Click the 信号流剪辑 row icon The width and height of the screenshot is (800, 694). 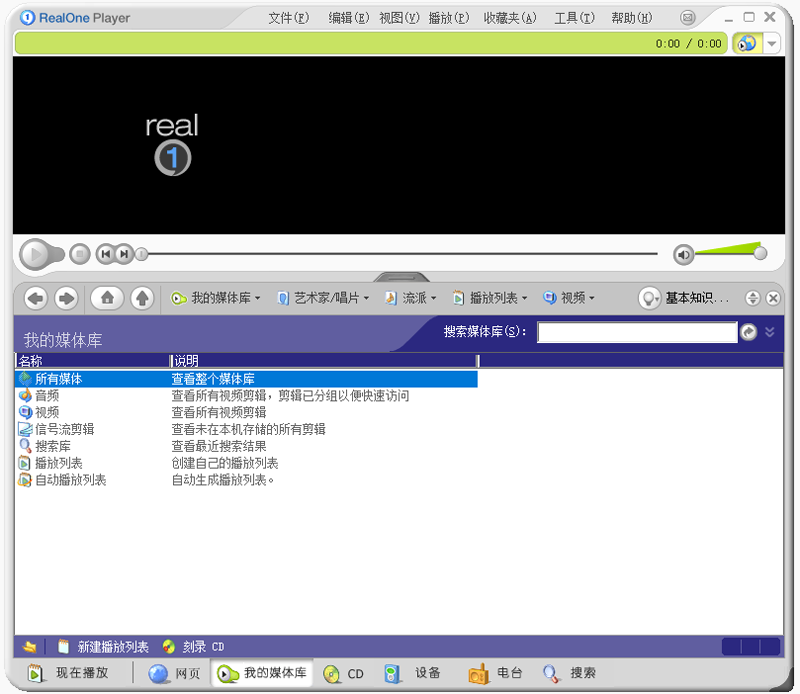(x=25, y=429)
